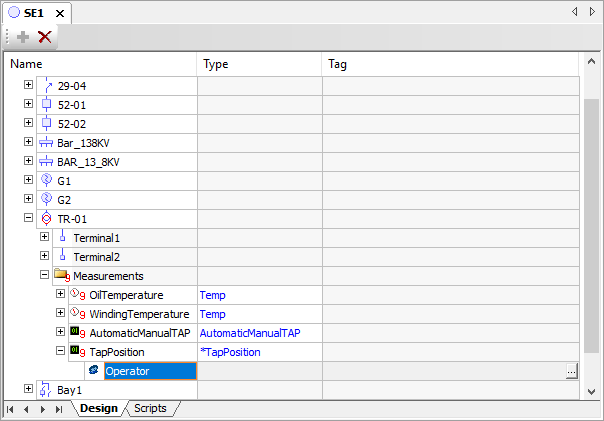Collapse the Measurements folder node
The width and height of the screenshot is (604, 421).
tap(45, 276)
